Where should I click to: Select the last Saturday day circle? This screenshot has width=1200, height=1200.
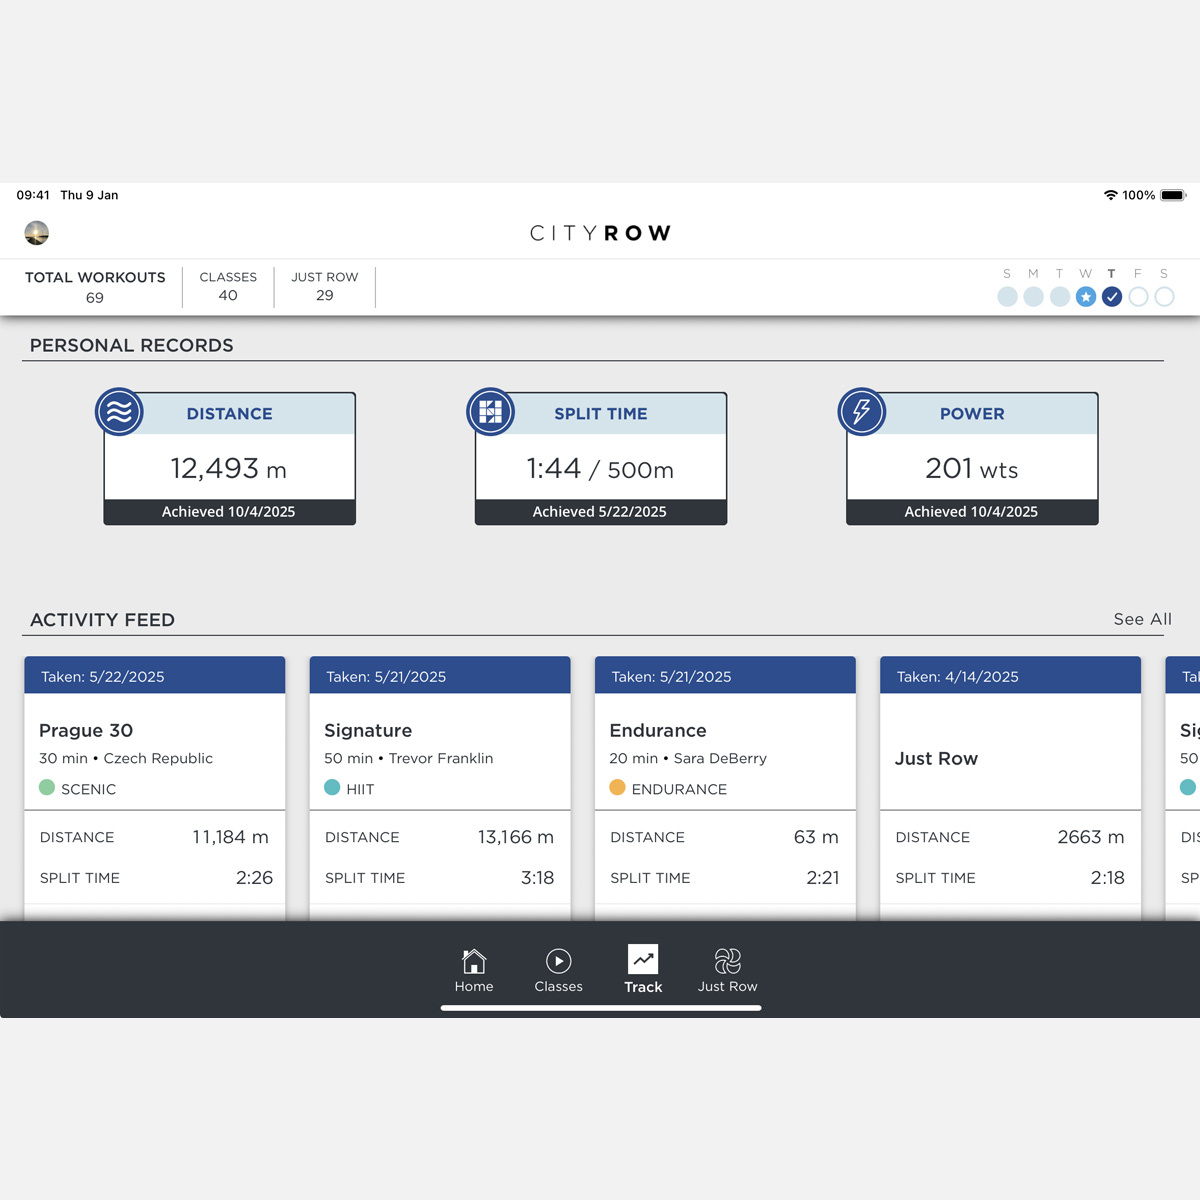(1164, 297)
